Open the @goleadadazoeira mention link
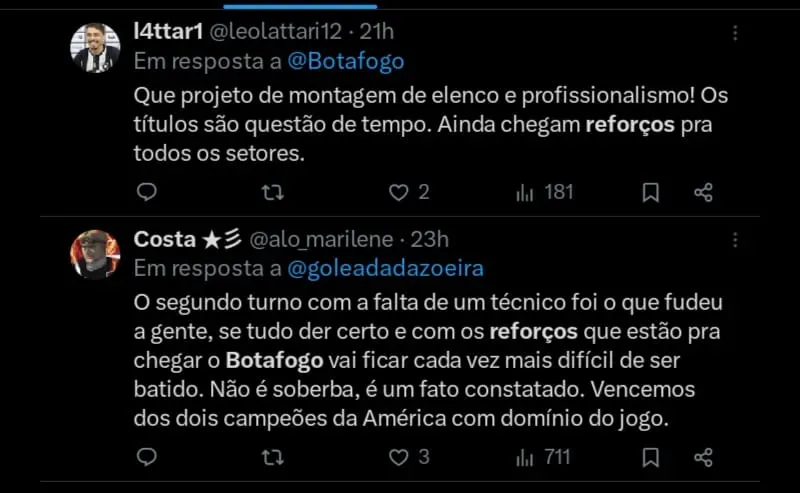Viewport: 800px width, 493px height. (x=388, y=268)
